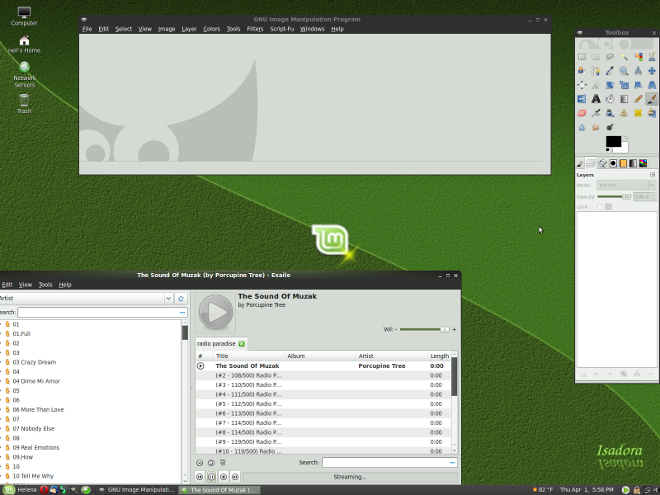The width and height of the screenshot is (660, 495).
Task: Switch to the Brushes dock tab
Action: [x=613, y=163]
